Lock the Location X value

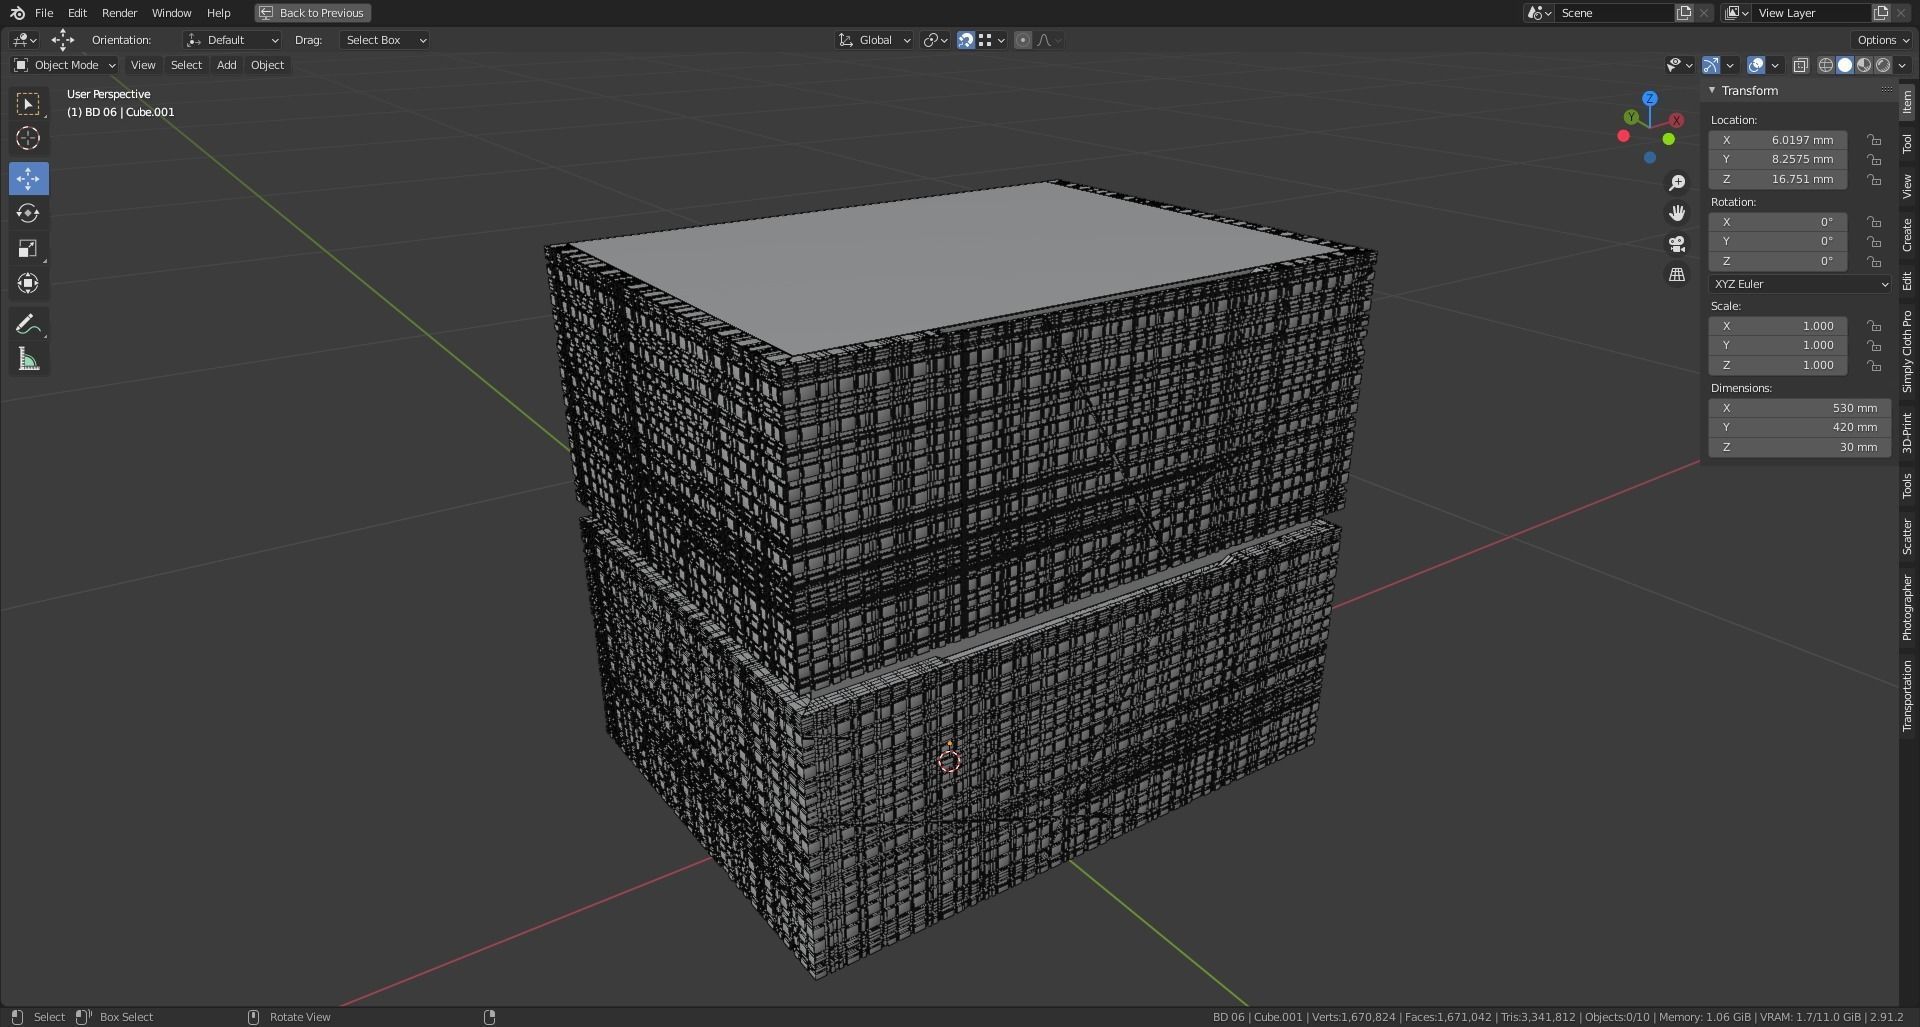1874,140
